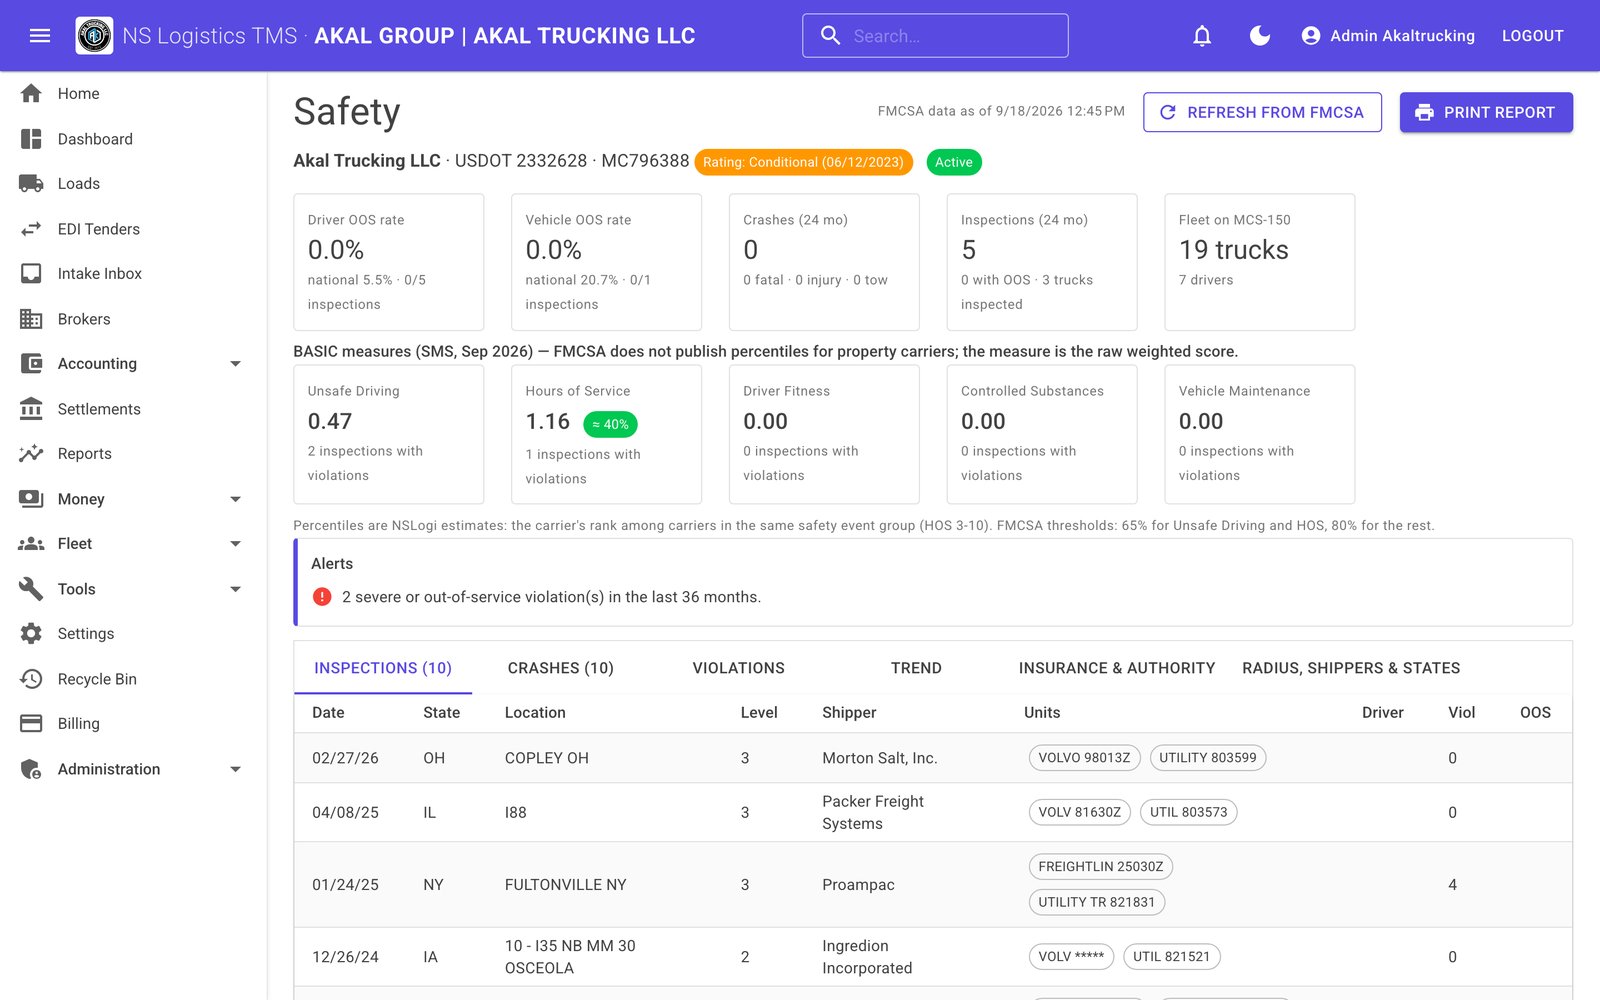The image size is (1600, 1000).
Task: Click the Home sidebar icon
Action: pos(31,93)
